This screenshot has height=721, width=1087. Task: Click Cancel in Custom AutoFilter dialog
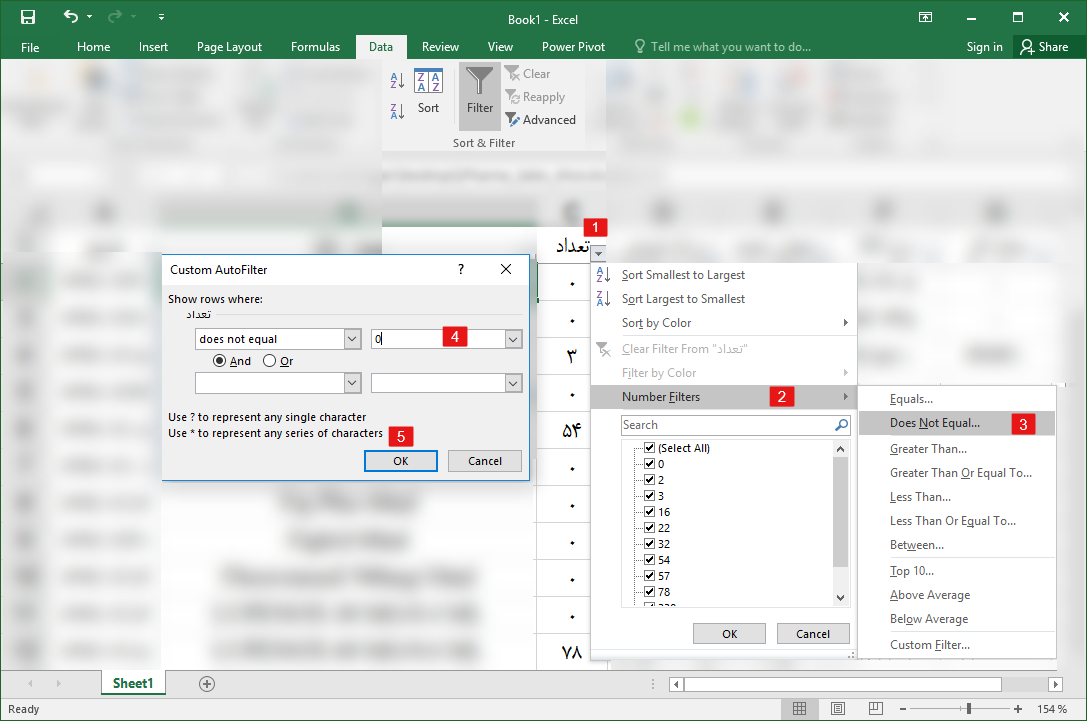485,461
